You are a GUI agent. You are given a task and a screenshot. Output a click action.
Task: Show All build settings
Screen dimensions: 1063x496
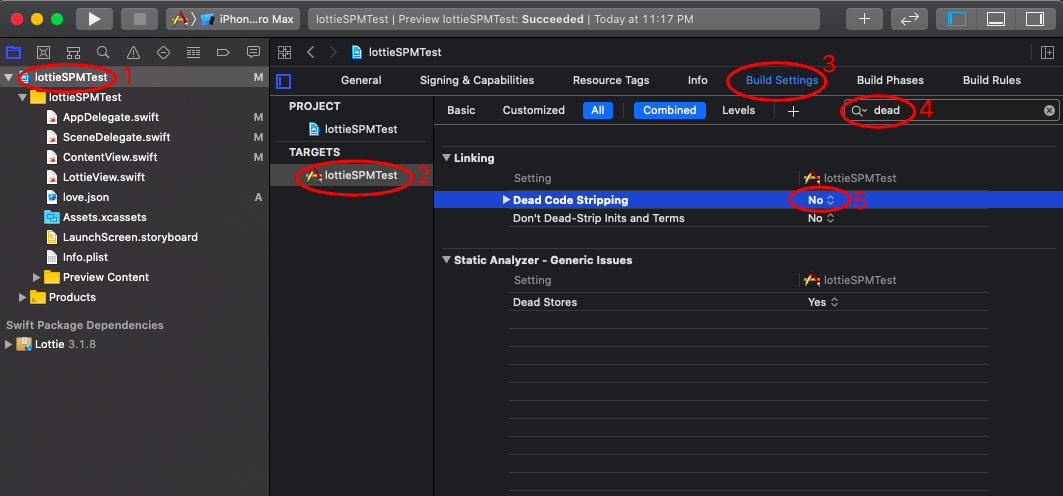[x=598, y=110]
